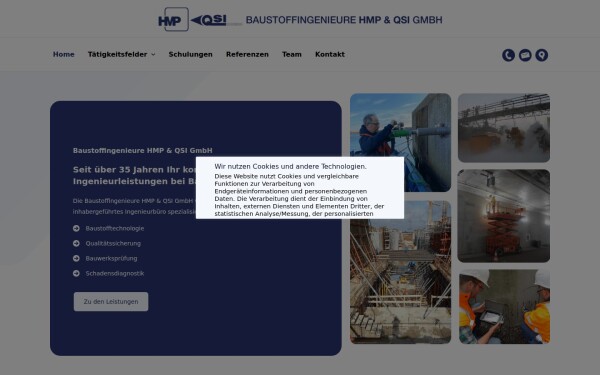The height and width of the screenshot is (375, 600).
Task: Click the arrow icon beside Bauwerksprüfung
Action: pyautogui.click(x=76, y=258)
